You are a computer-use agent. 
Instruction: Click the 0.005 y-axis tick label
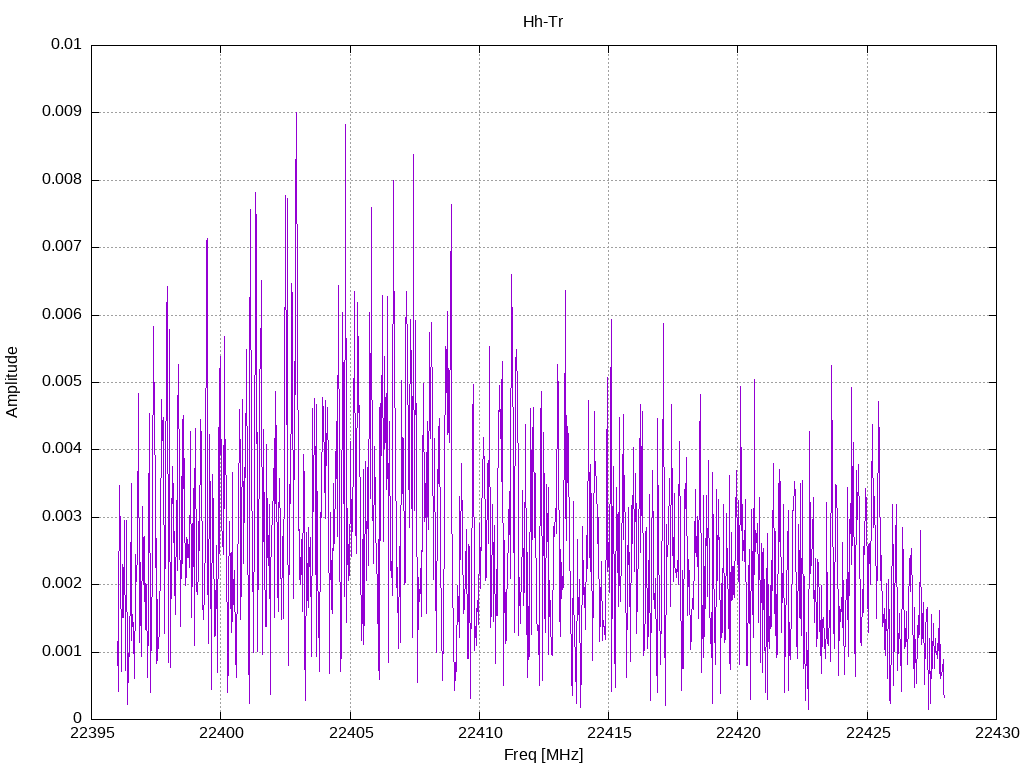coord(62,381)
